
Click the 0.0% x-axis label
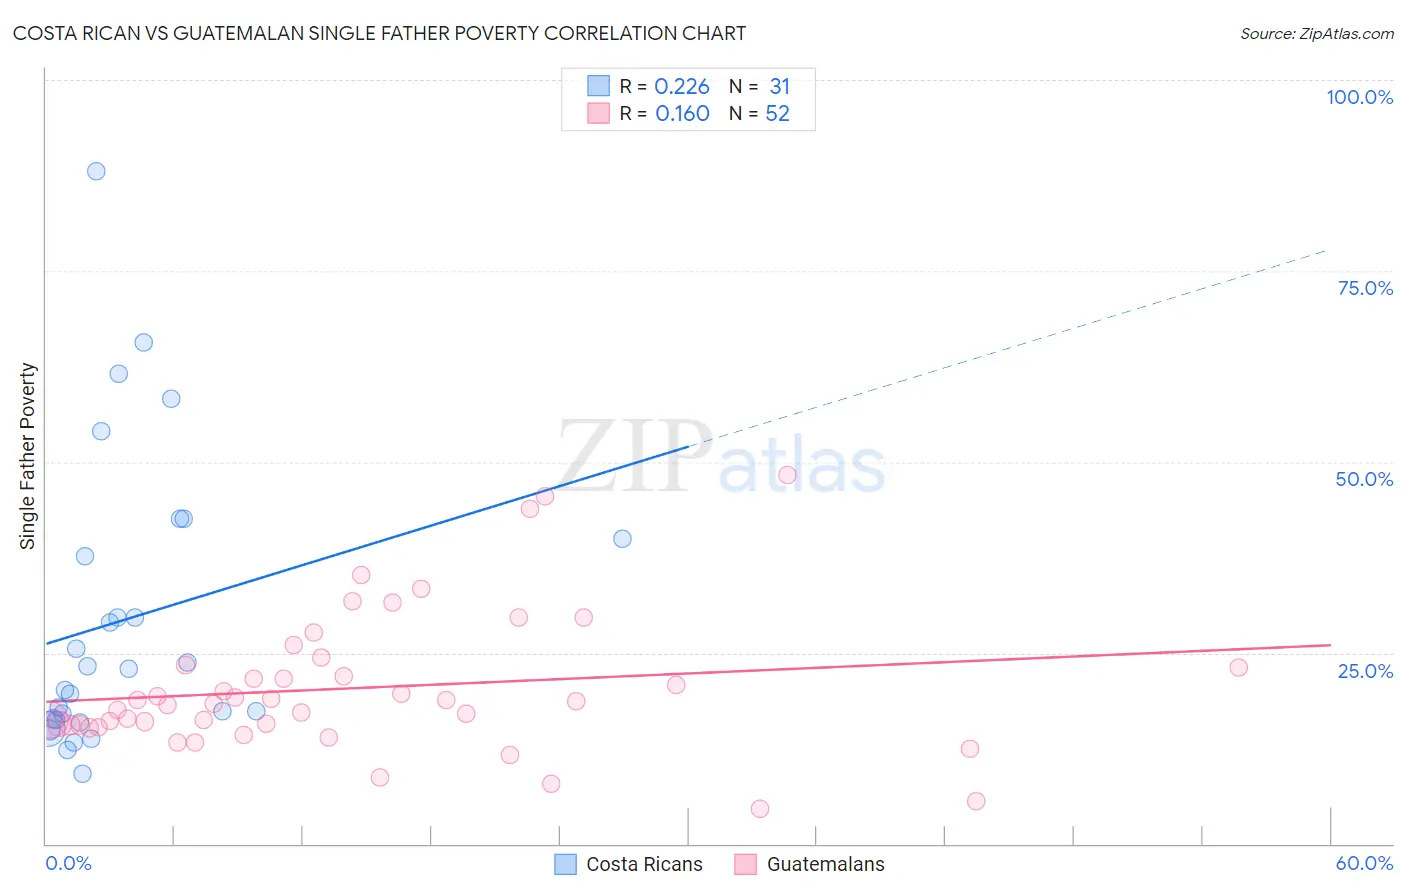coord(68,863)
